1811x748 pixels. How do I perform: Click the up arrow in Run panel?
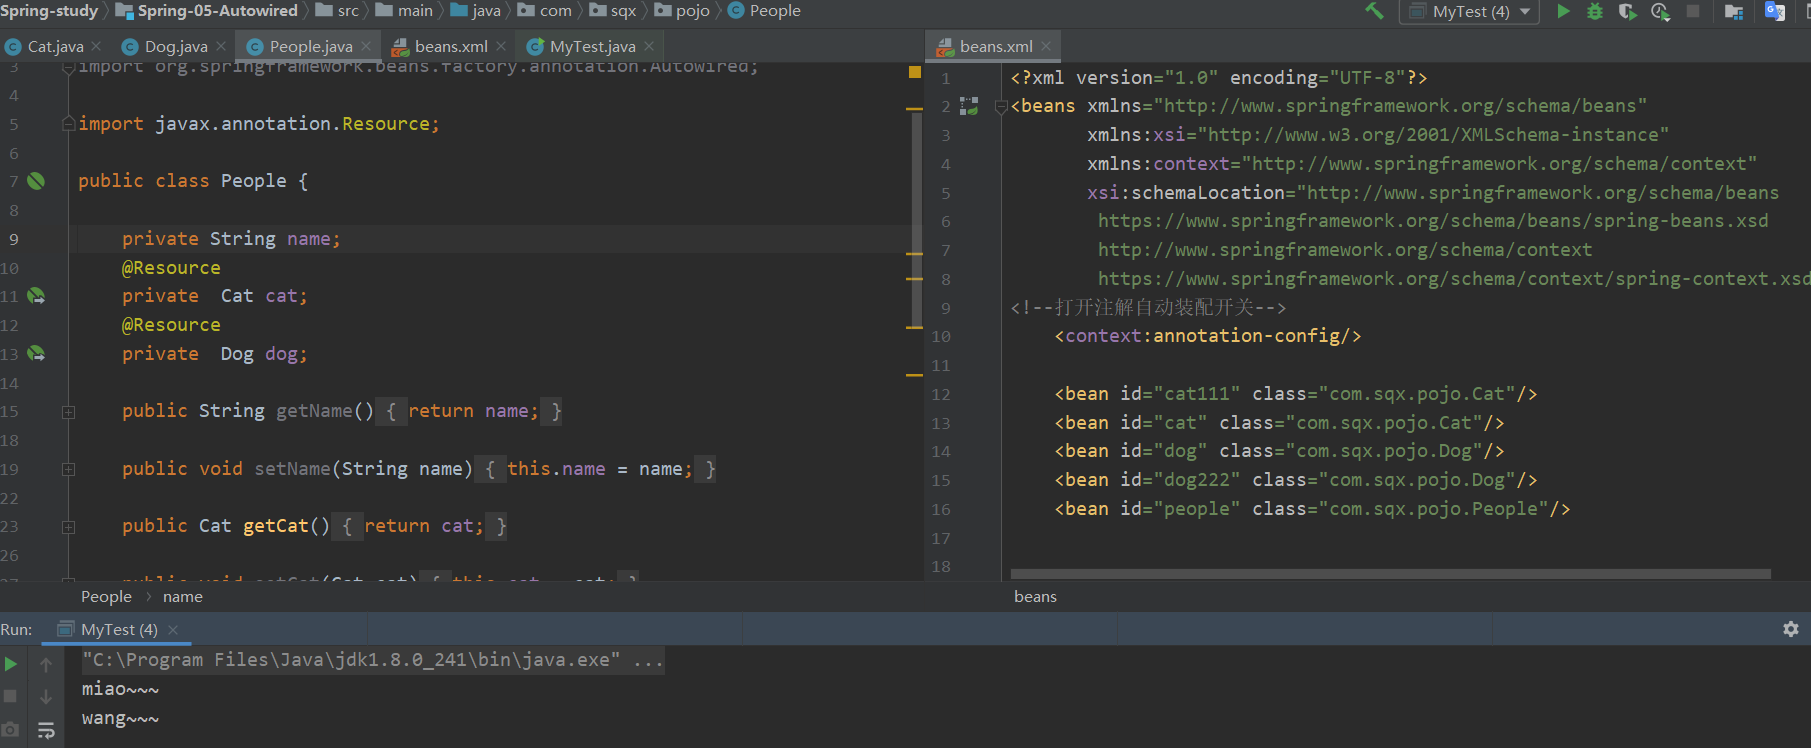(x=46, y=664)
